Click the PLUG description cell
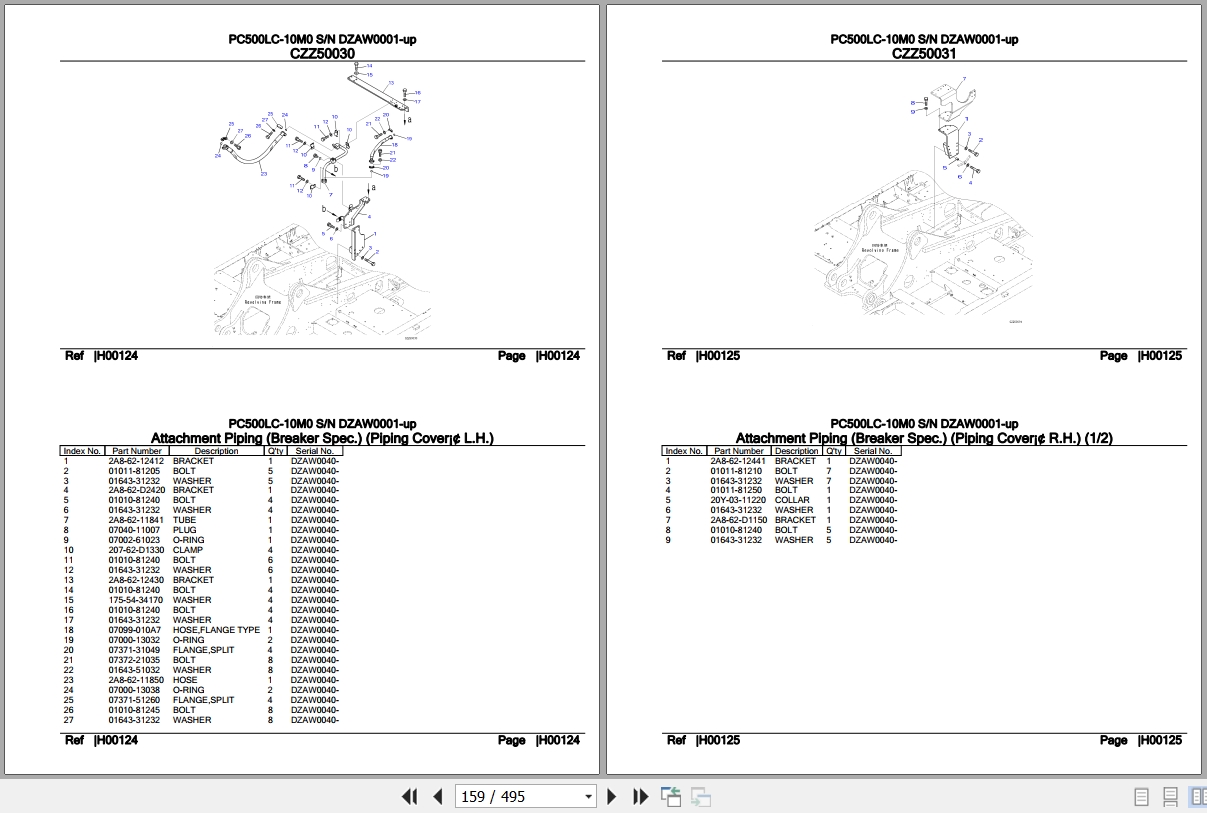Viewport: 1207px width, 813px height. (184, 530)
